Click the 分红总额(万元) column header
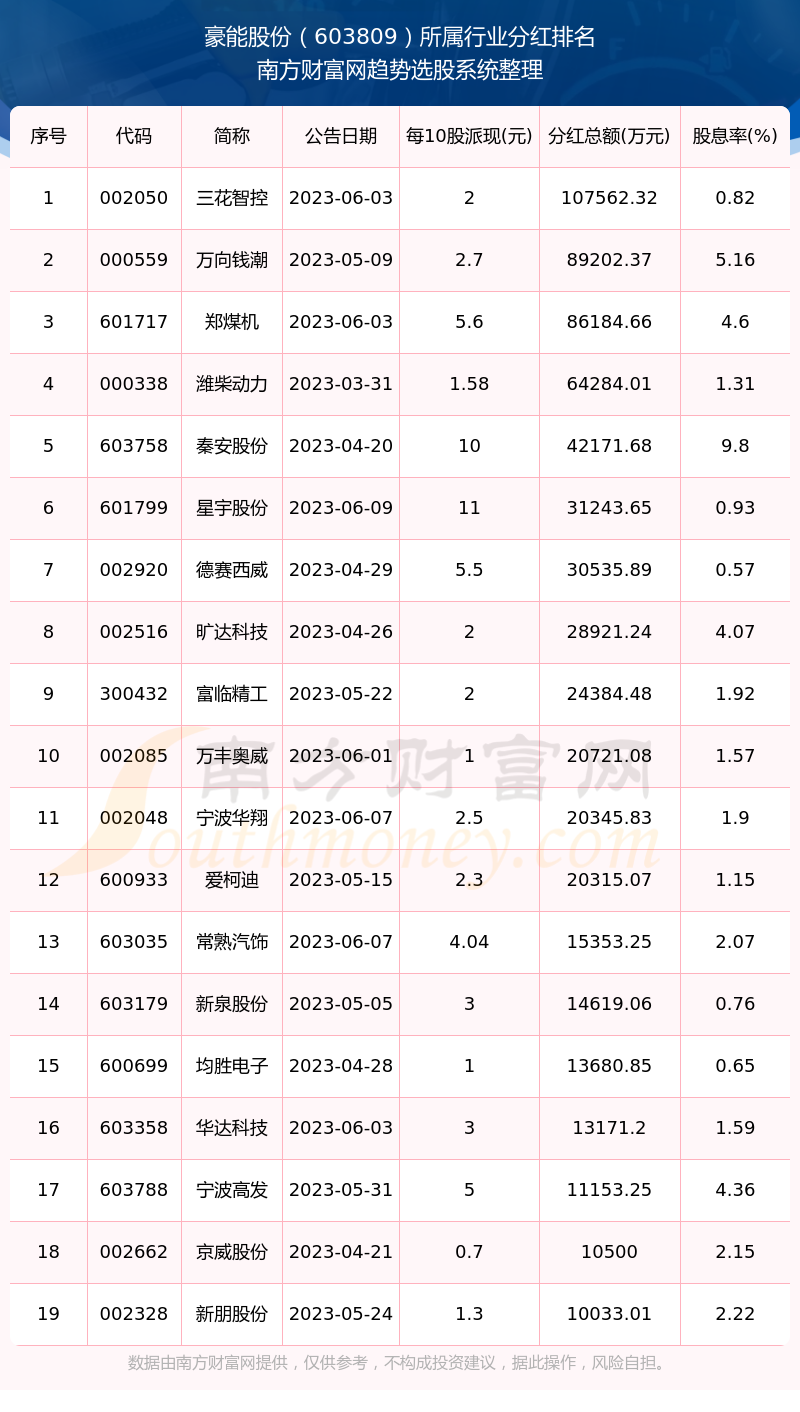 [x=609, y=136]
